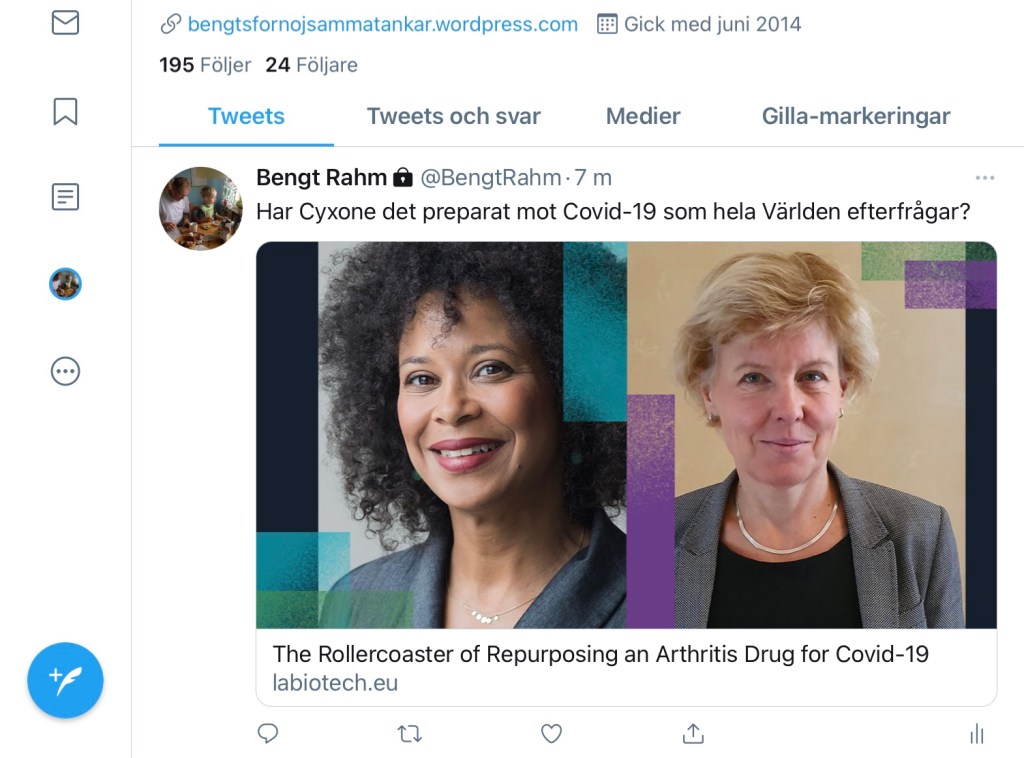View tweet analytics bar chart icon

point(976,734)
